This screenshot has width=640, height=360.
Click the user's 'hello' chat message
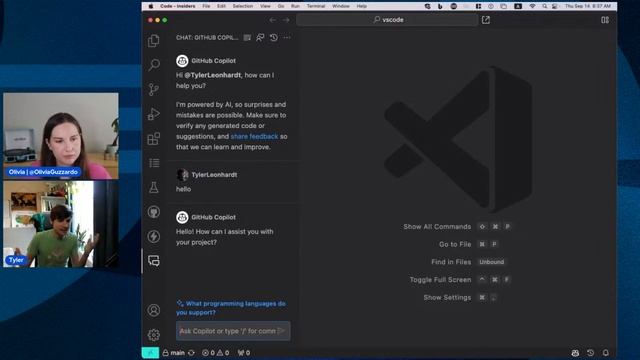[x=183, y=189]
